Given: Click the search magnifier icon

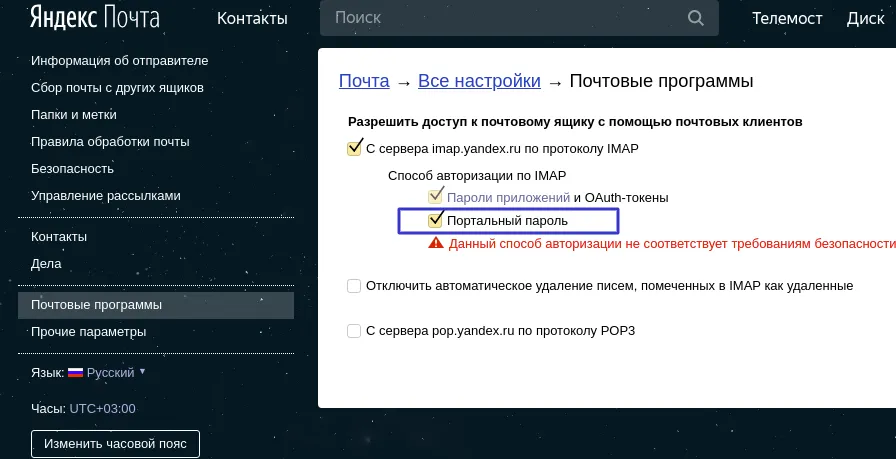Looking at the screenshot, I should [x=696, y=18].
